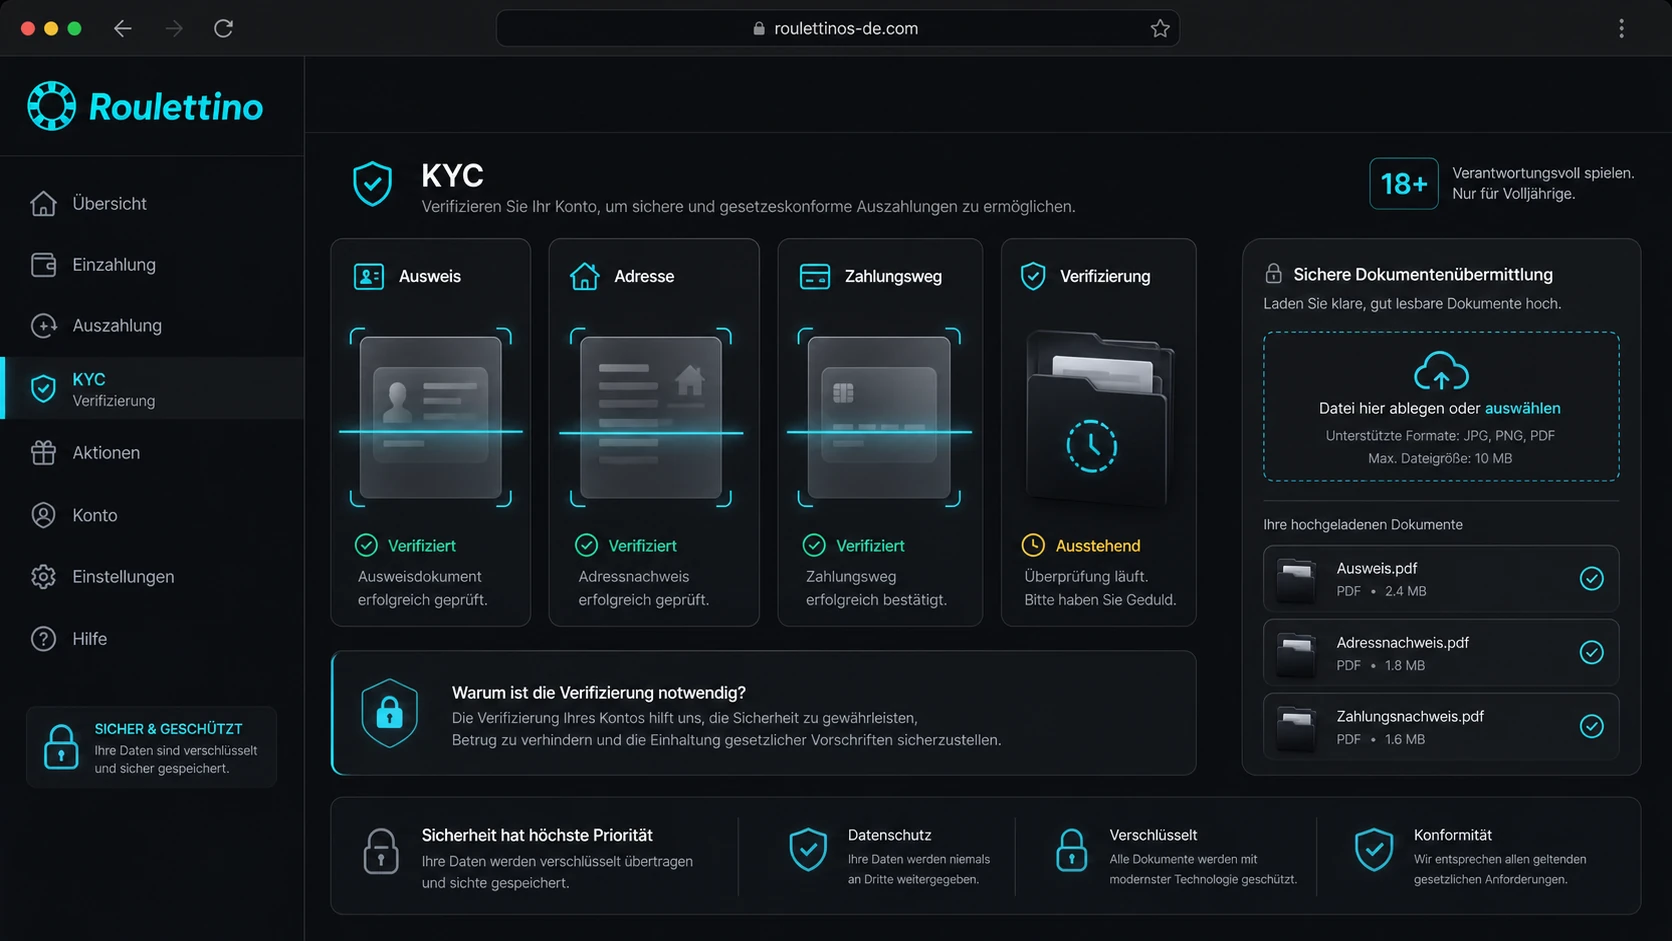
Task: Click the Roulettino logo
Action: (x=145, y=106)
